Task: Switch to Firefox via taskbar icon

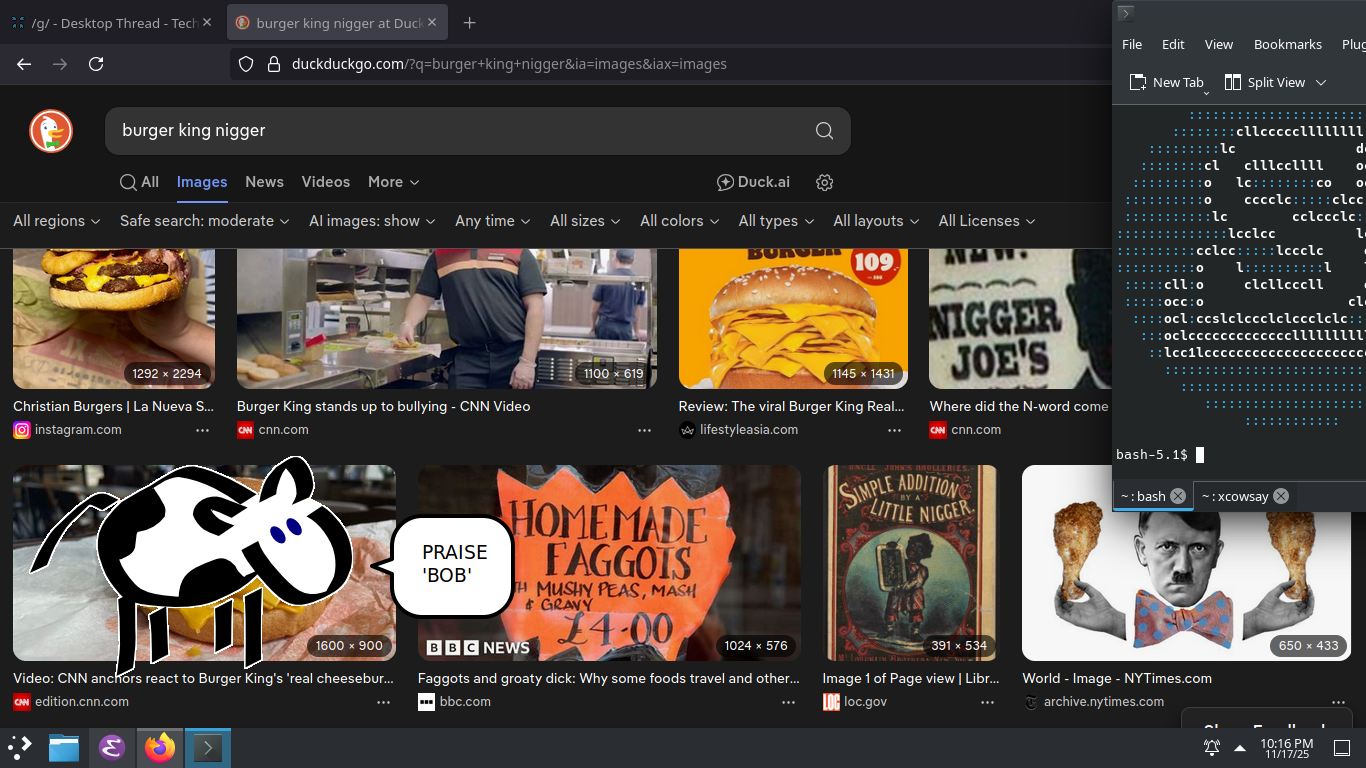Action: [x=160, y=748]
